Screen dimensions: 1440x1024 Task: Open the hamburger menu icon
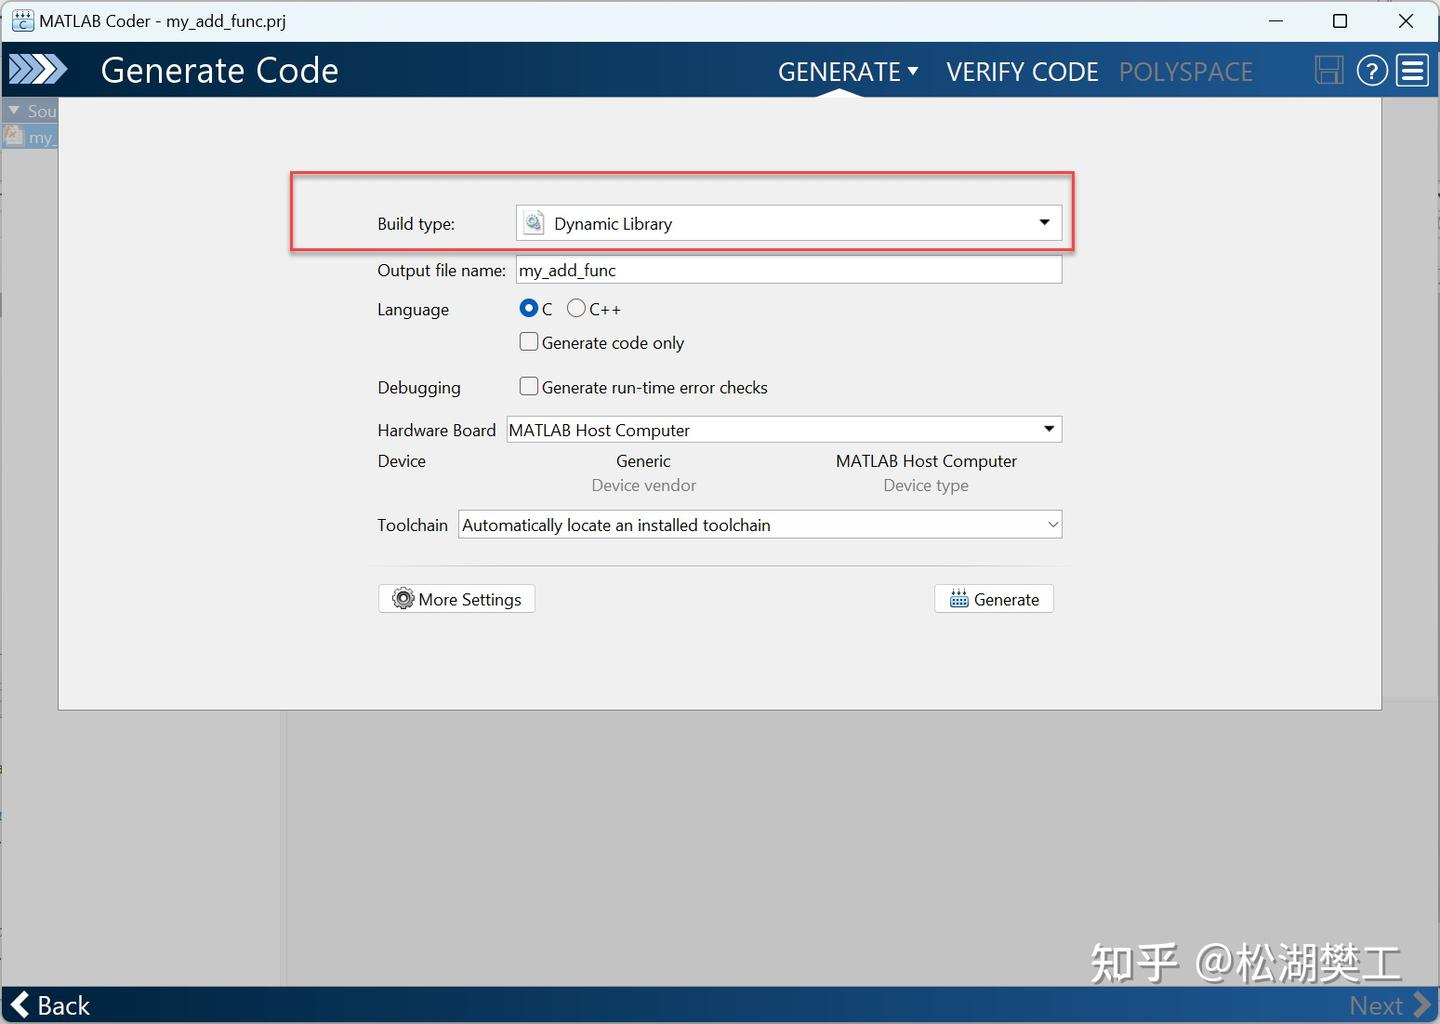(1413, 70)
